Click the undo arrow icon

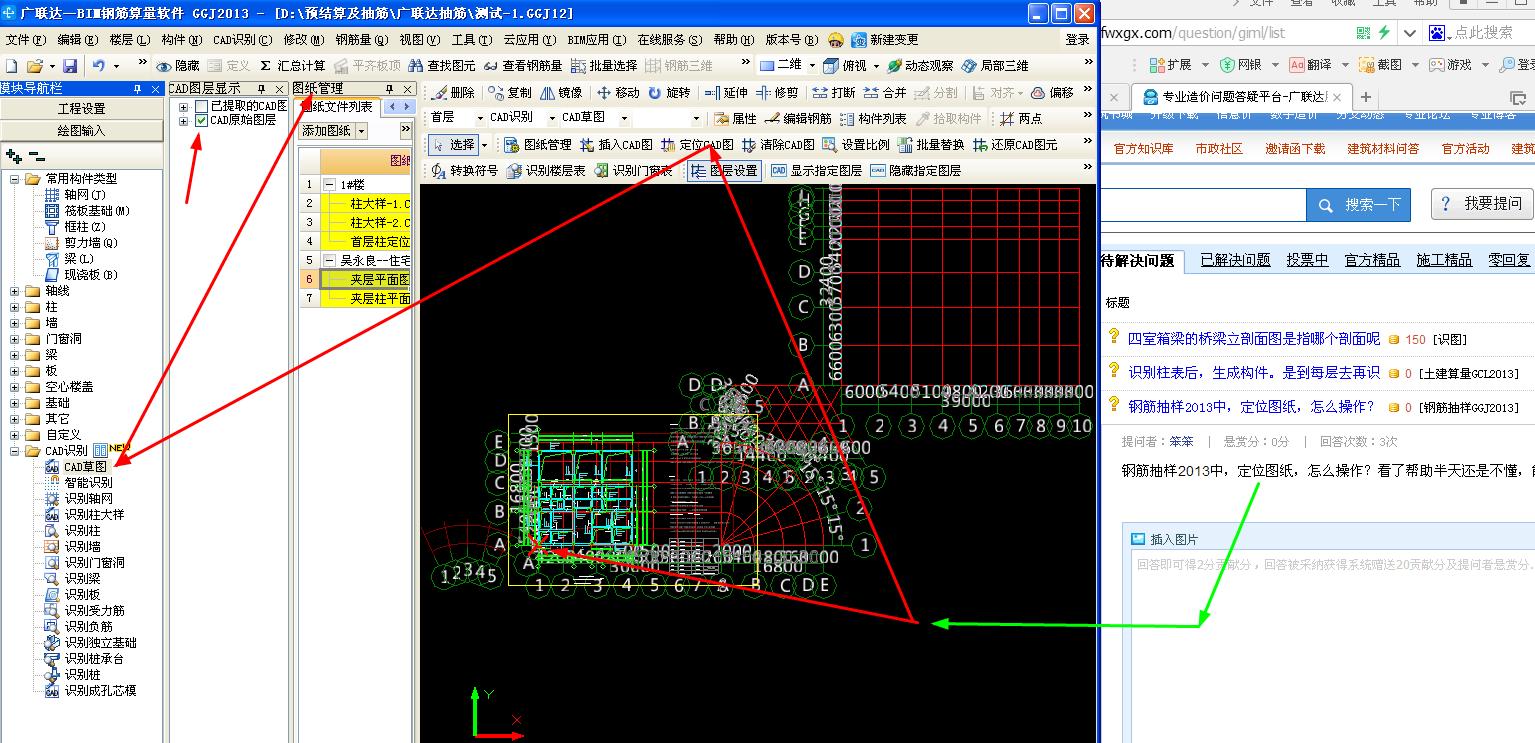[x=99, y=65]
